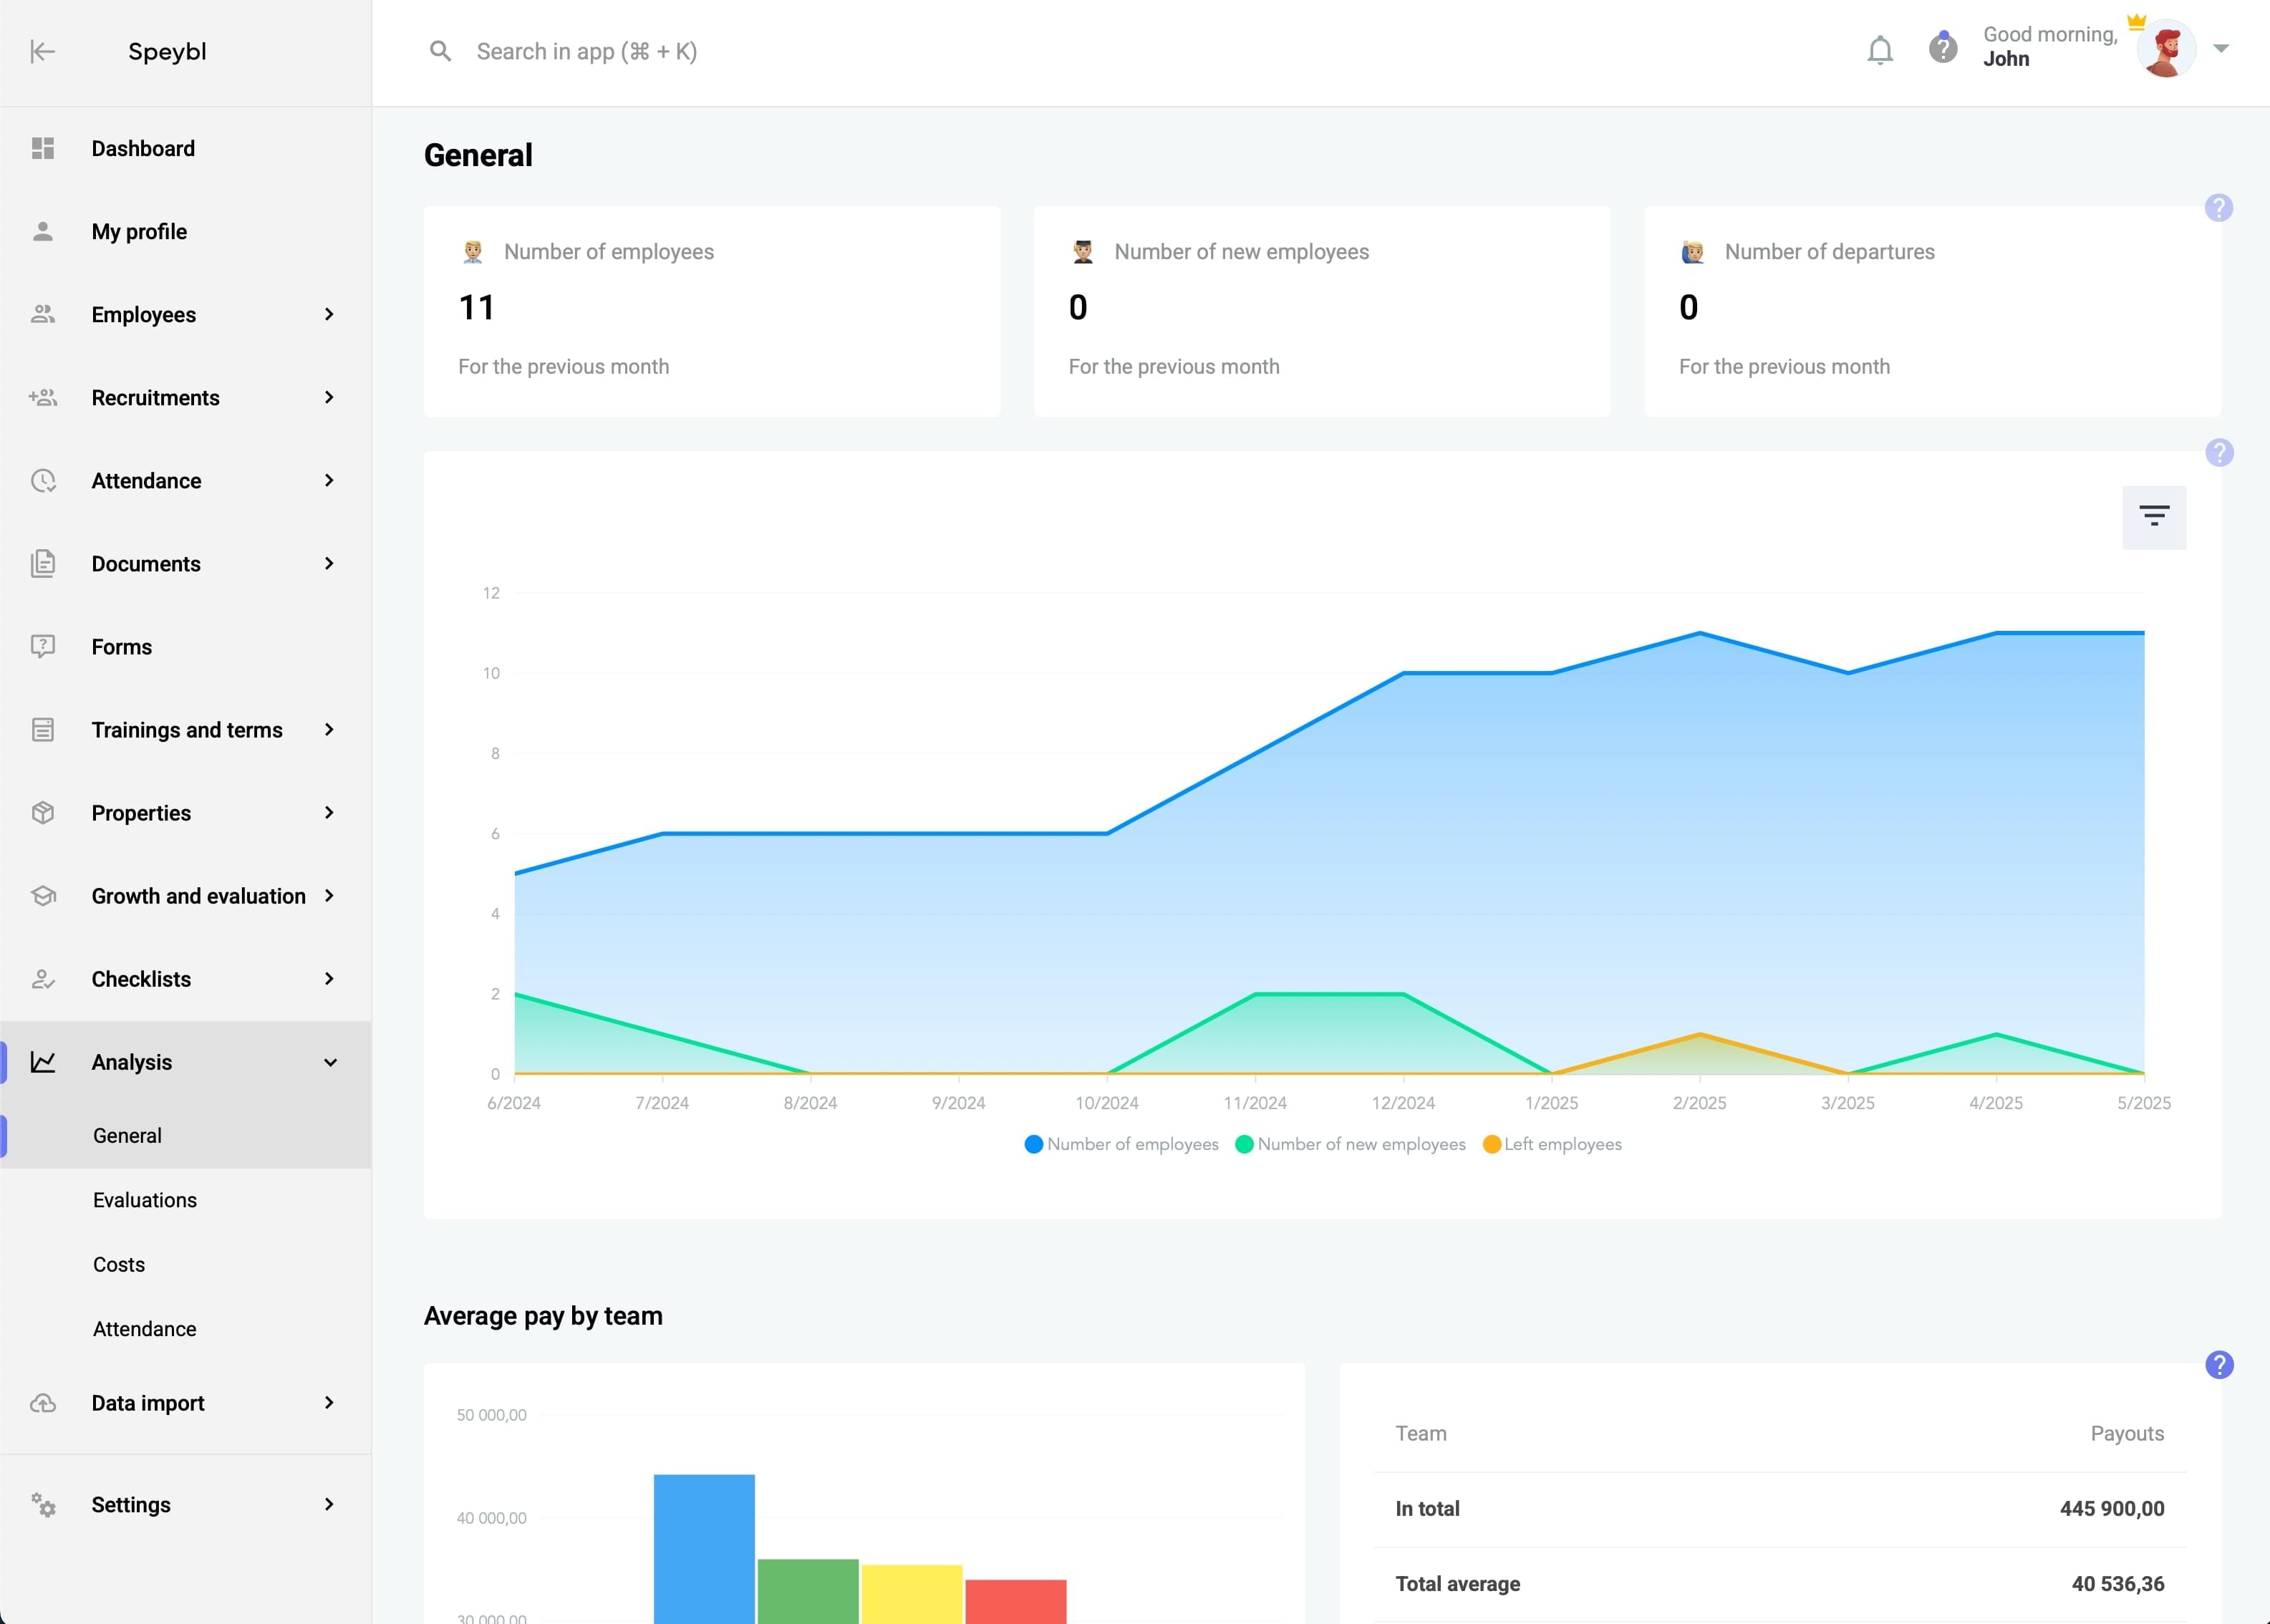Collapse the Analysis section chevron
The width and height of the screenshot is (2270, 1624).
[330, 1063]
